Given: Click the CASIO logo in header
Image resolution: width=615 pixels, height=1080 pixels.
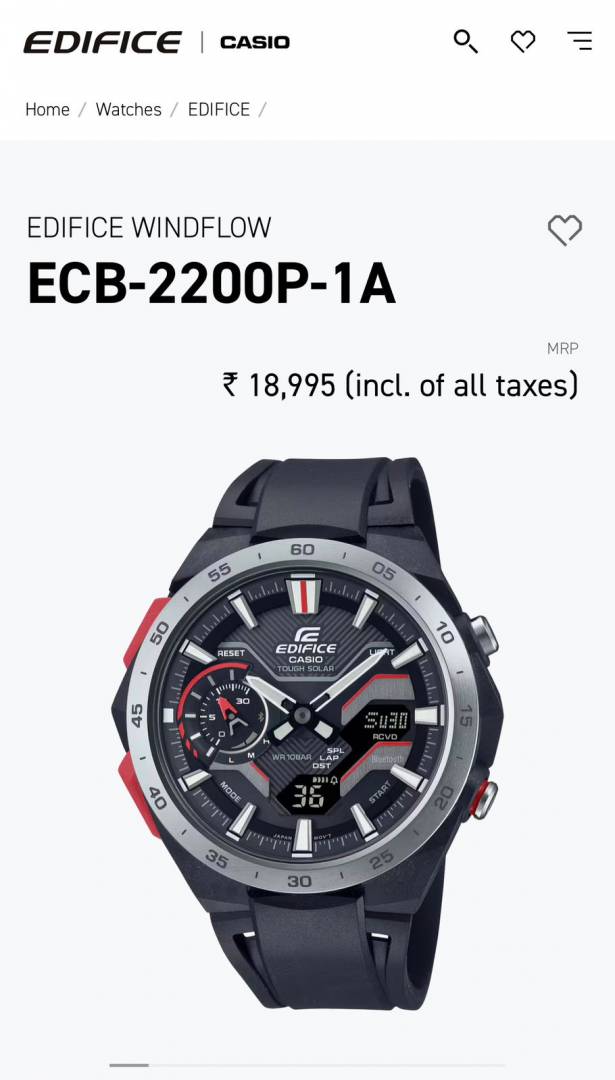Looking at the screenshot, I should [255, 43].
